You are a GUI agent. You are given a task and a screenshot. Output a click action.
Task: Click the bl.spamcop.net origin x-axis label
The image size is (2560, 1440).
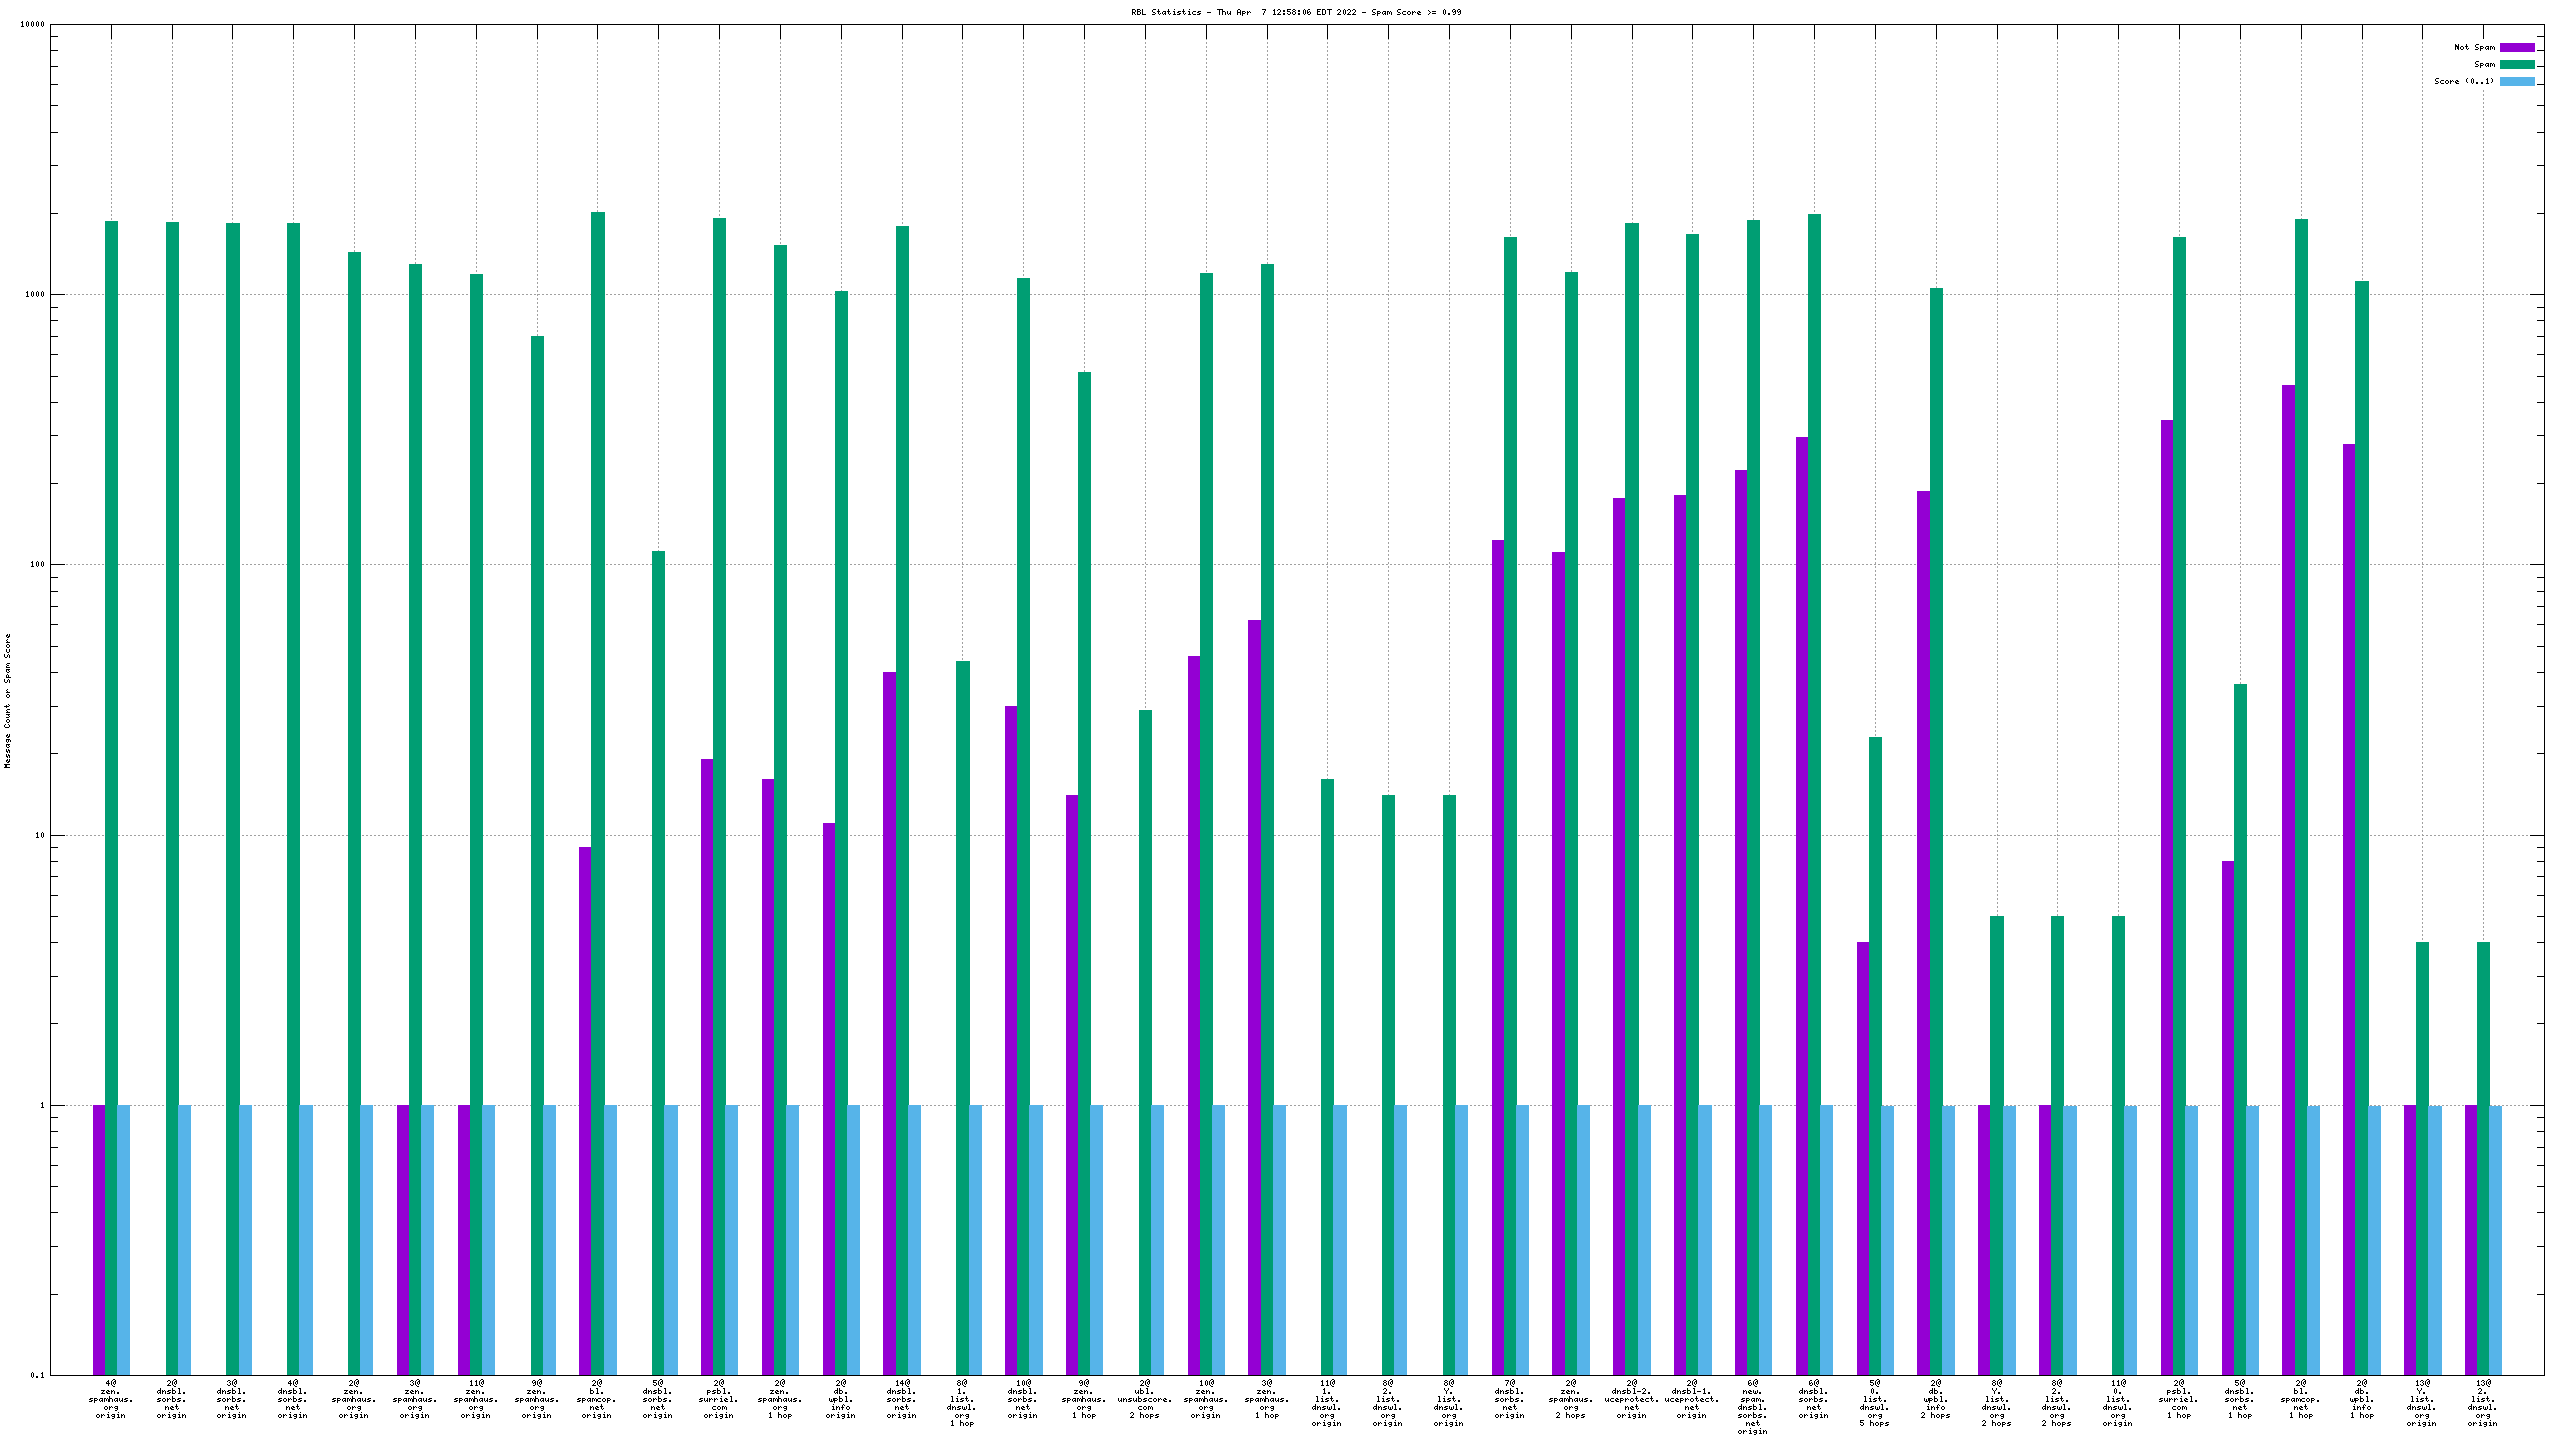point(597,1399)
